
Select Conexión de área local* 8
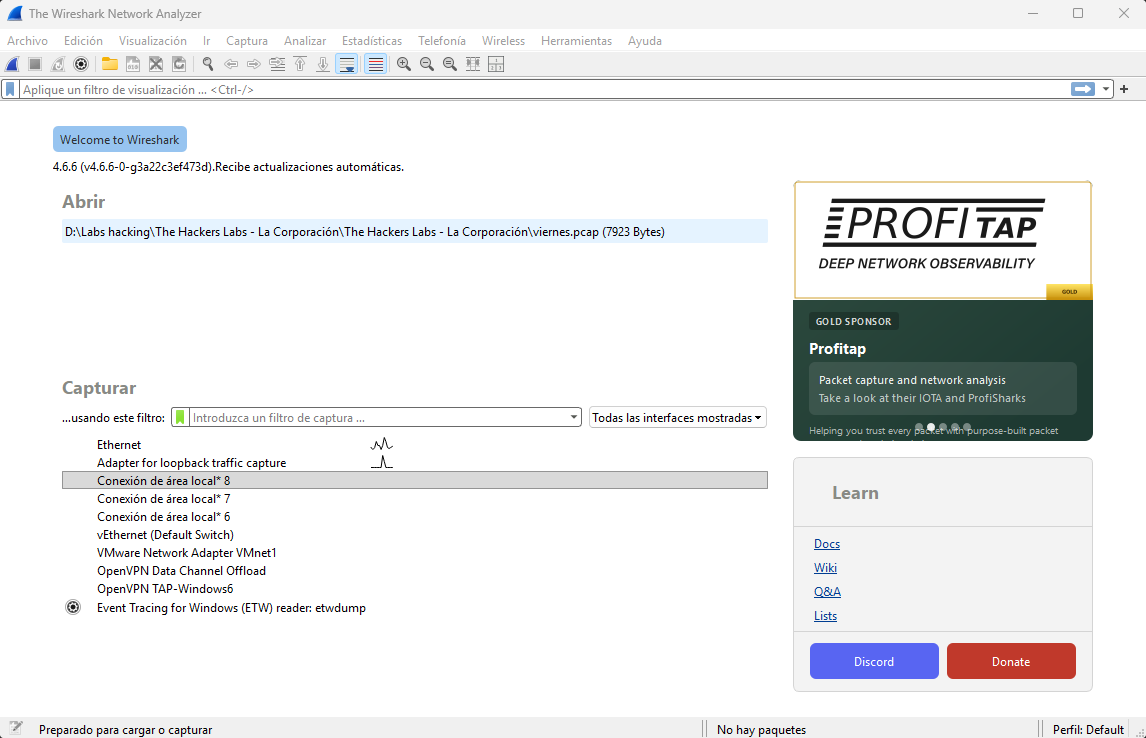(414, 480)
